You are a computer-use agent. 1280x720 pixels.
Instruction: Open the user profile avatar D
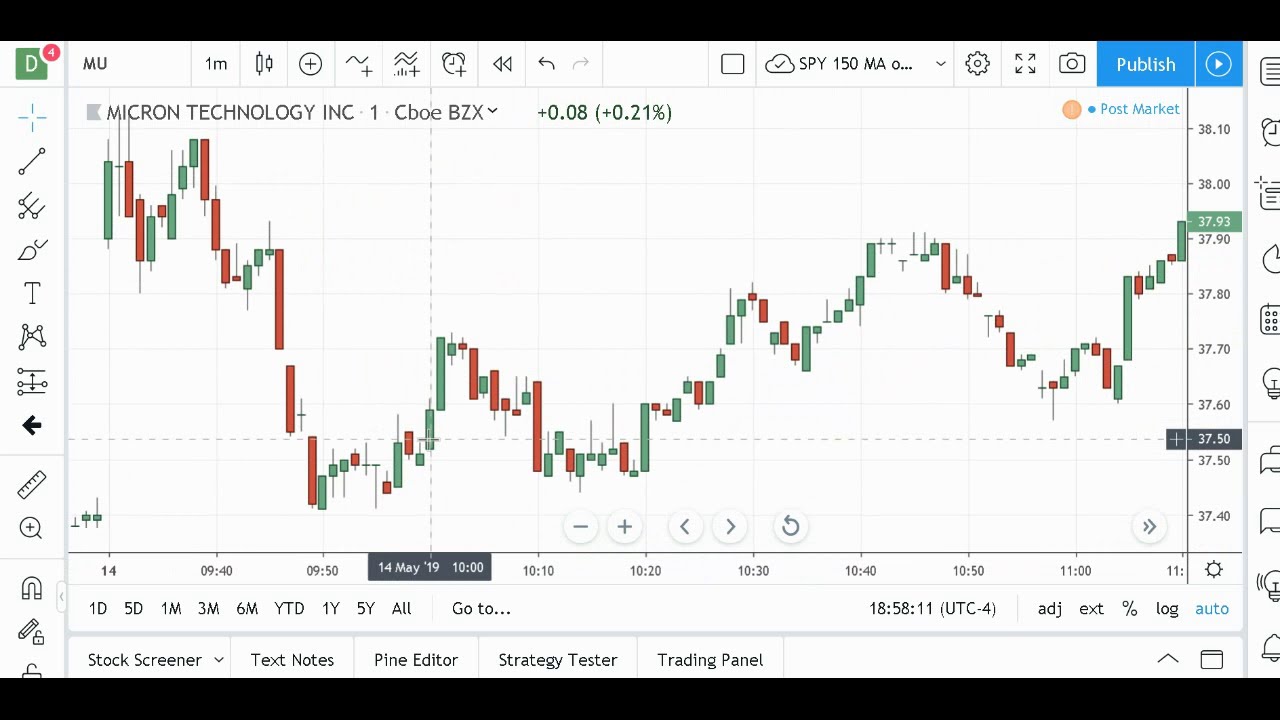pos(32,64)
